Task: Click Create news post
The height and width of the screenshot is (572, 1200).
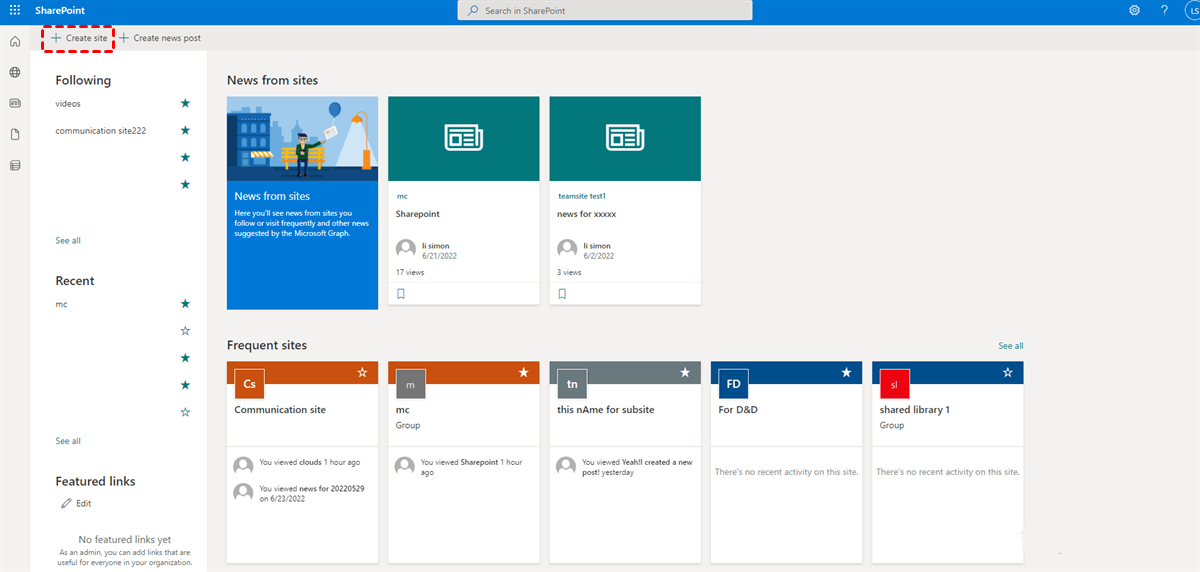Action: coord(160,38)
